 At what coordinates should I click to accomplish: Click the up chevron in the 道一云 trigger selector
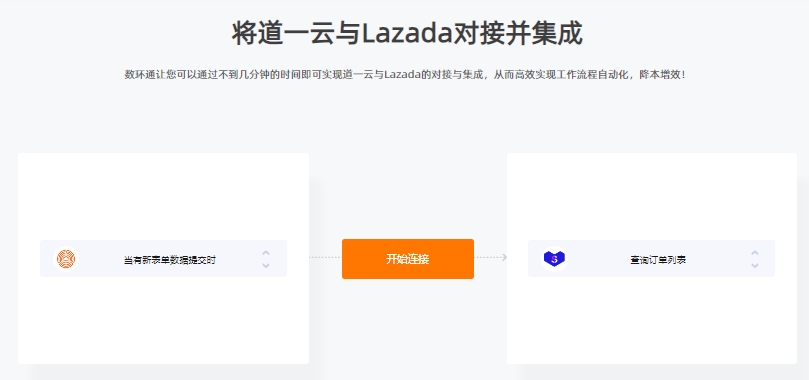coord(266,253)
